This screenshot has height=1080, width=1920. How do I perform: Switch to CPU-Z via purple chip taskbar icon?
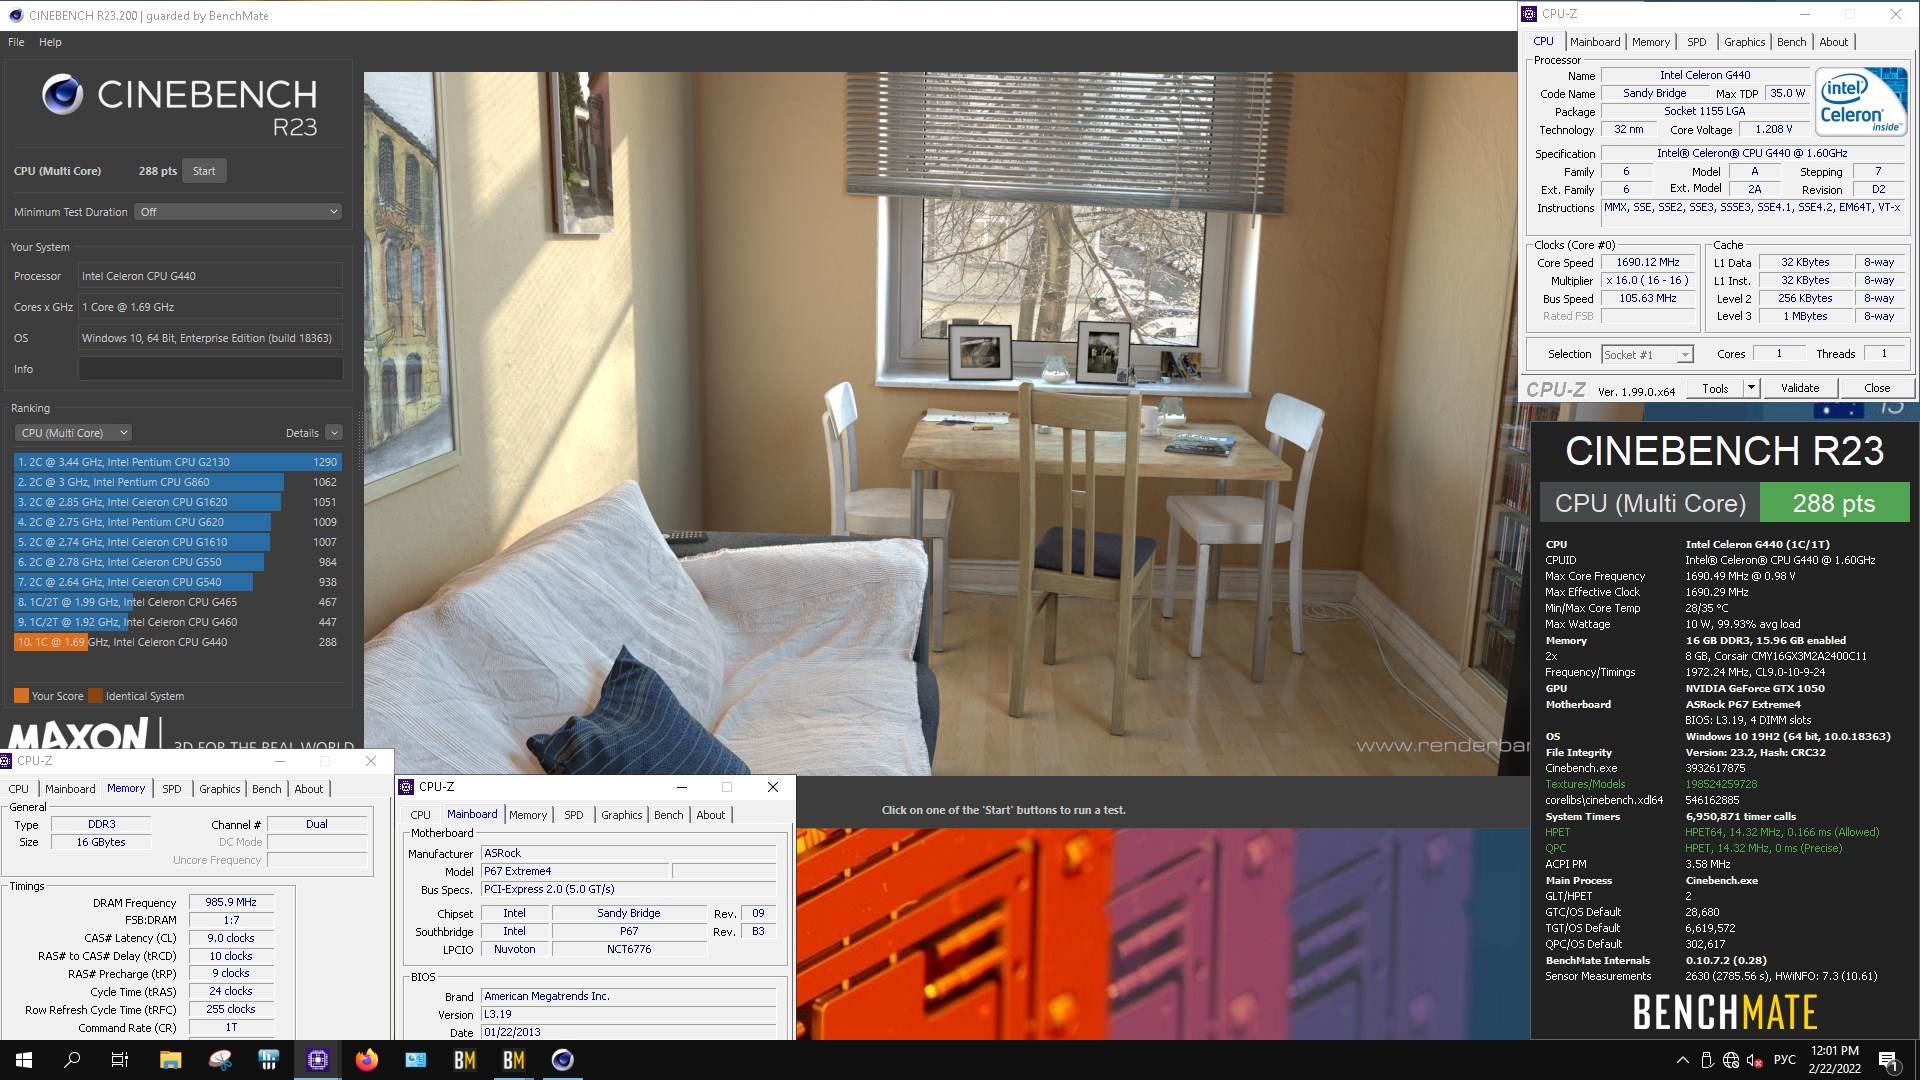(x=318, y=1060)
